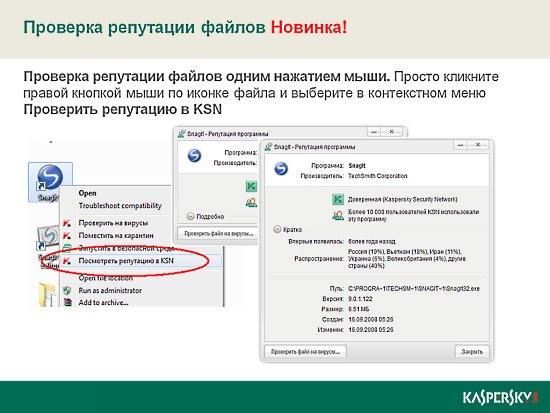Click title bar icon of front reputation window

click(268, 146)
